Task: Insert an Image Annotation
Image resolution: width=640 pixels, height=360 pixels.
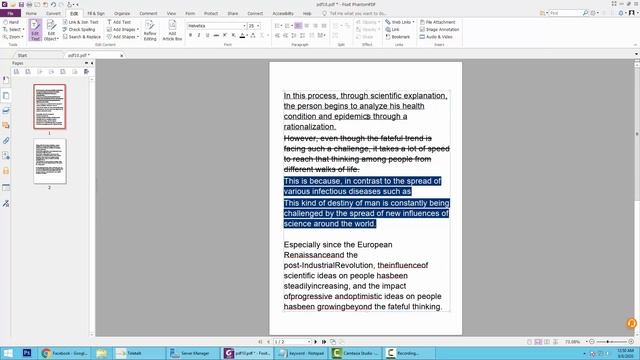Action: (x=439, y=29)
